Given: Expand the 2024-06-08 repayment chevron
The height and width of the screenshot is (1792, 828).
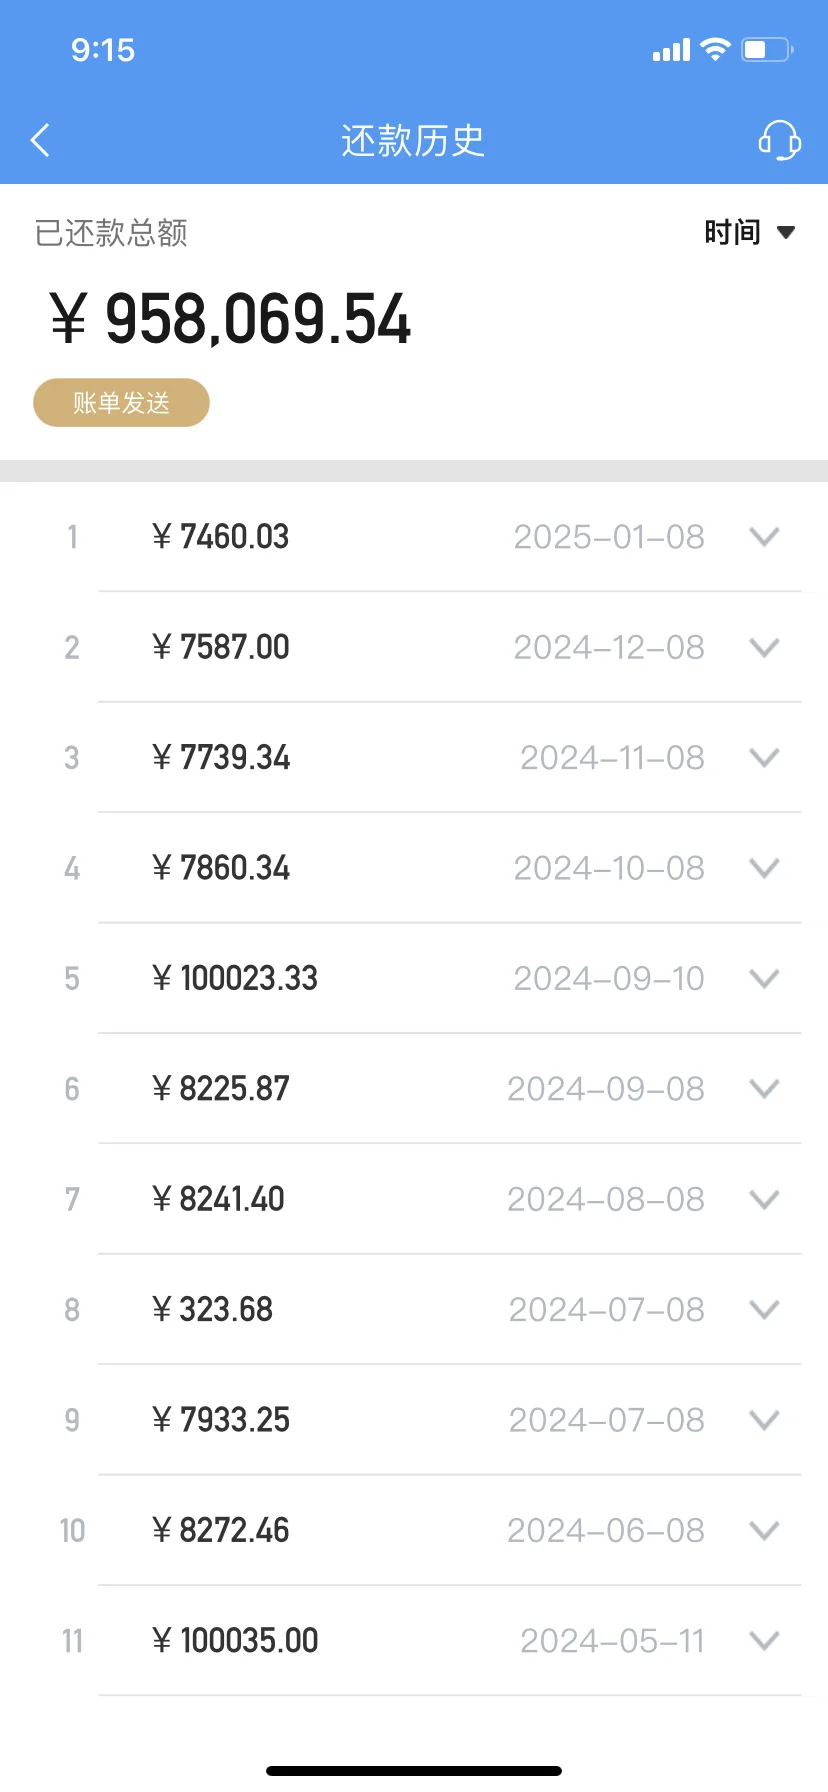Looking at the screenshot, I should pos(764,1530).
